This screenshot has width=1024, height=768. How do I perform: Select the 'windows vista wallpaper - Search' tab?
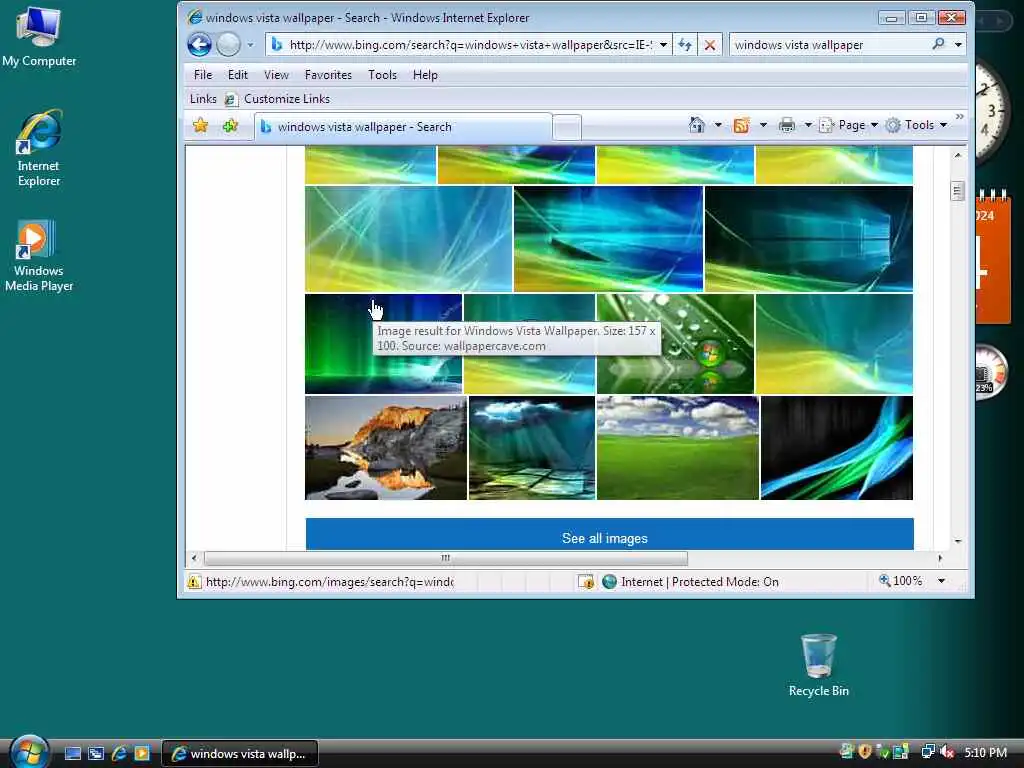pyautogui.click(x=403, y=127)
